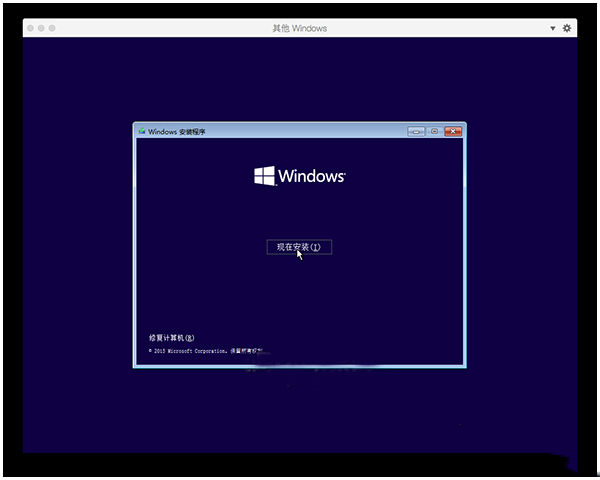Click the 其他 Windows window title text
This screenshot has width=600, height=480.
coord(300,28)
